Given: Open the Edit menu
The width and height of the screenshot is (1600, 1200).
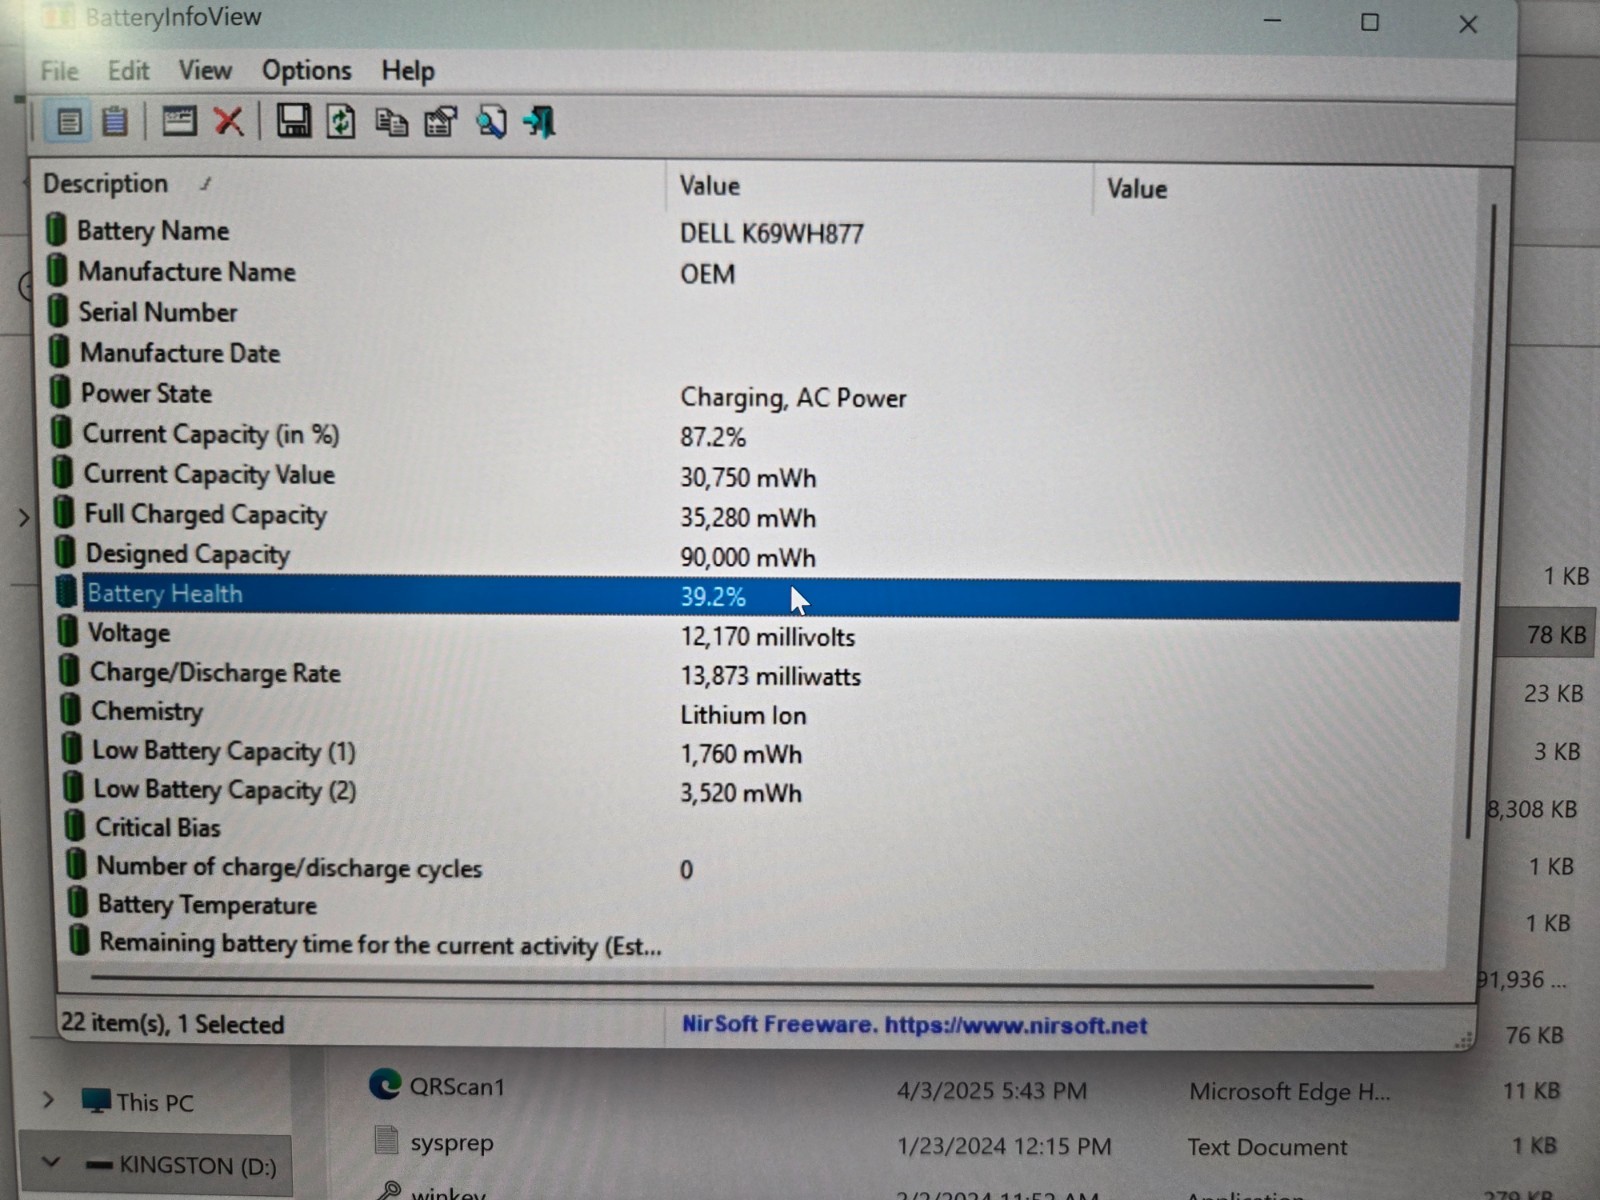Looking at the screenshot, I should 129,71.
